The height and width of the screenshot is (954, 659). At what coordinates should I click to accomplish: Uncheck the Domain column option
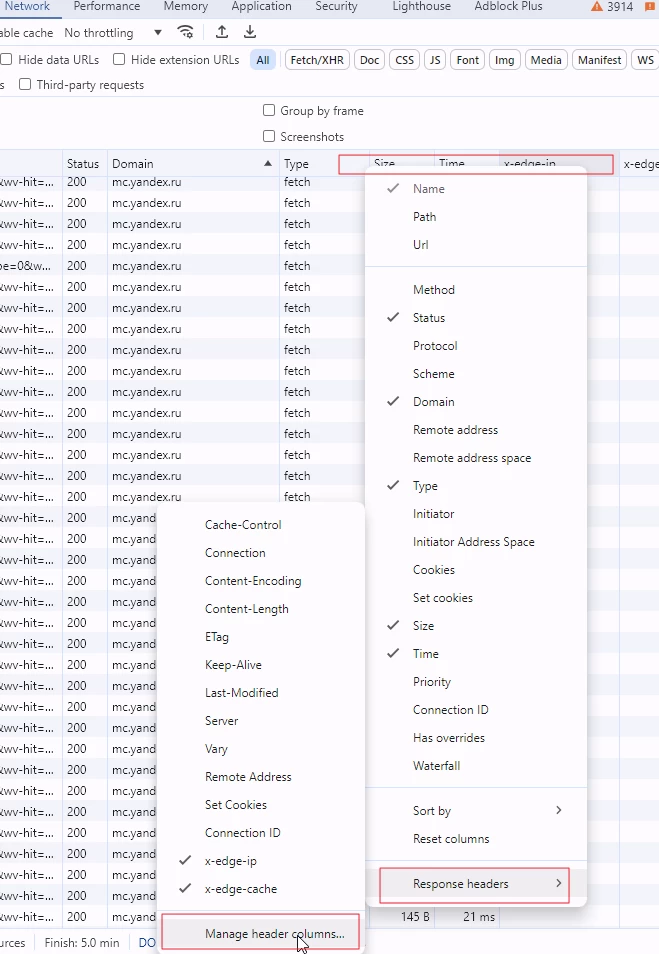coord(476,402)
